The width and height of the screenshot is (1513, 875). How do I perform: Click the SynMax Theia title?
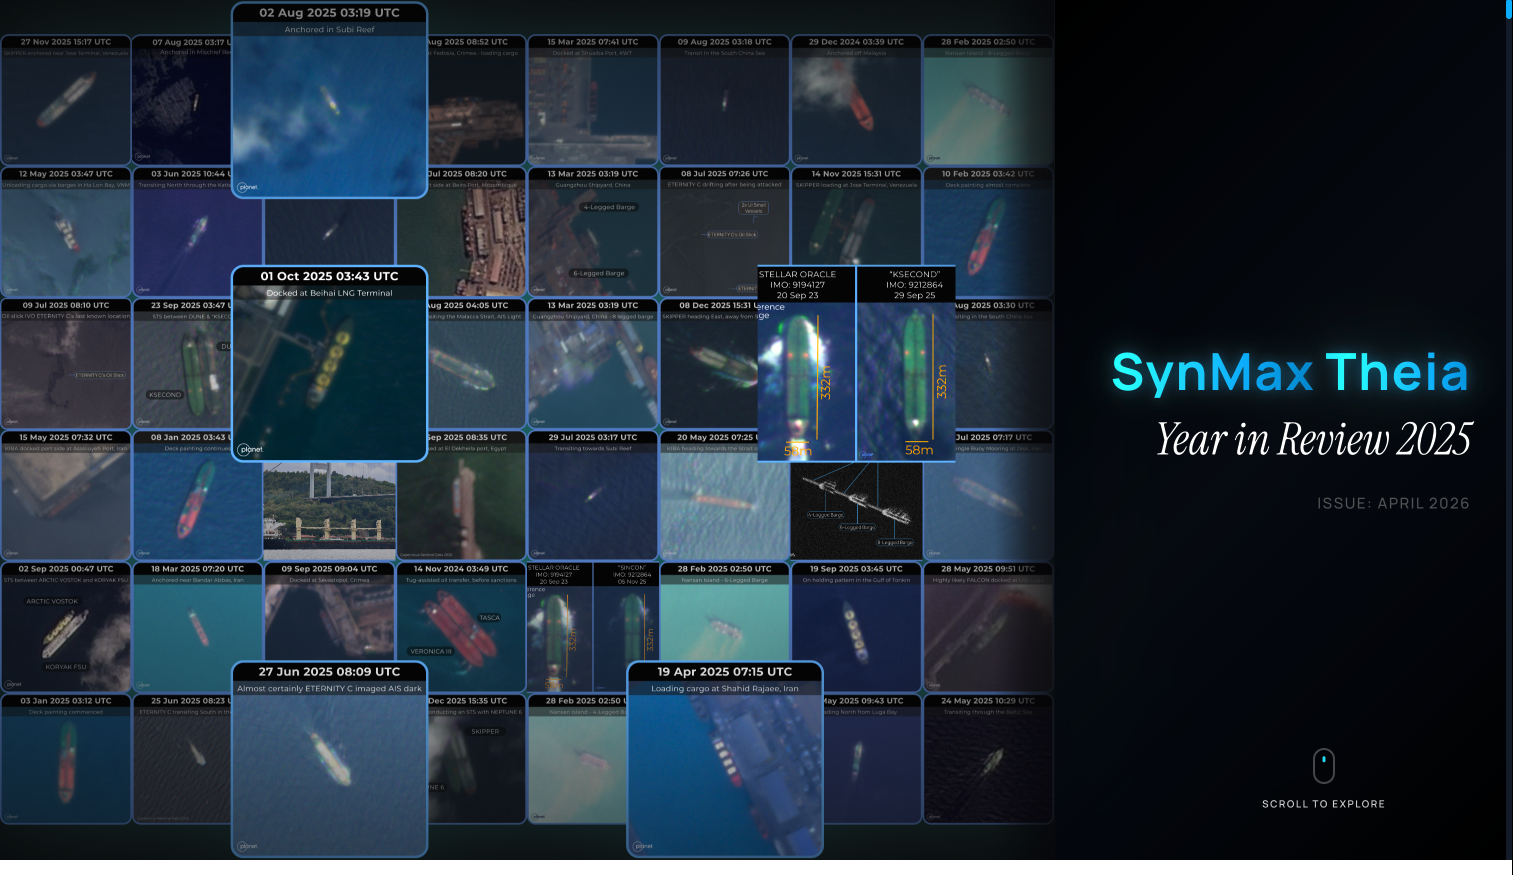1290,373
